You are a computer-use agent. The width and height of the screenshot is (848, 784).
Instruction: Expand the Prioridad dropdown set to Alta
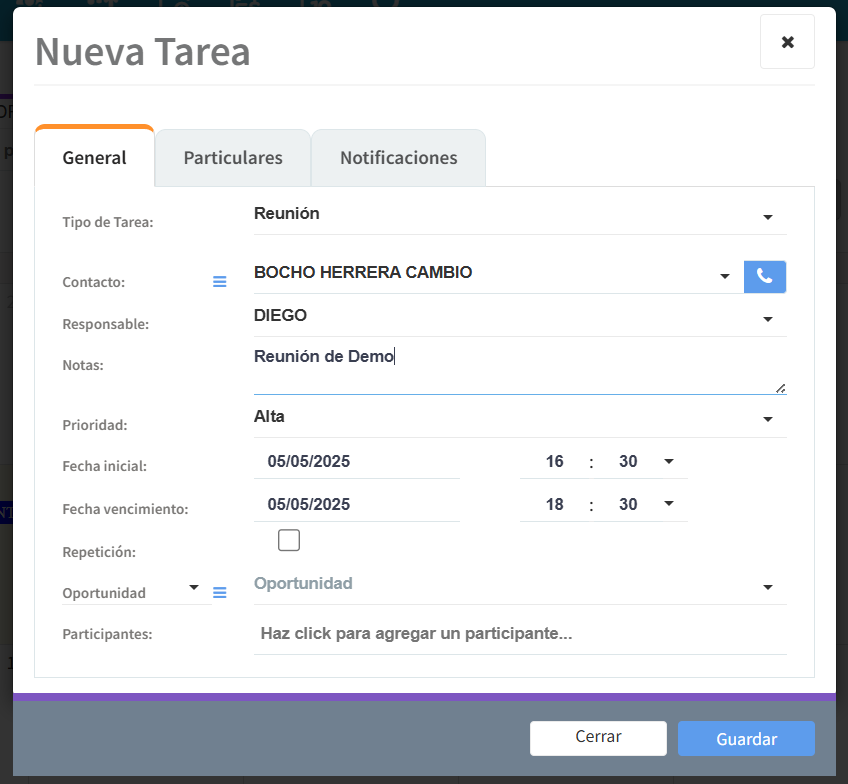767,419
